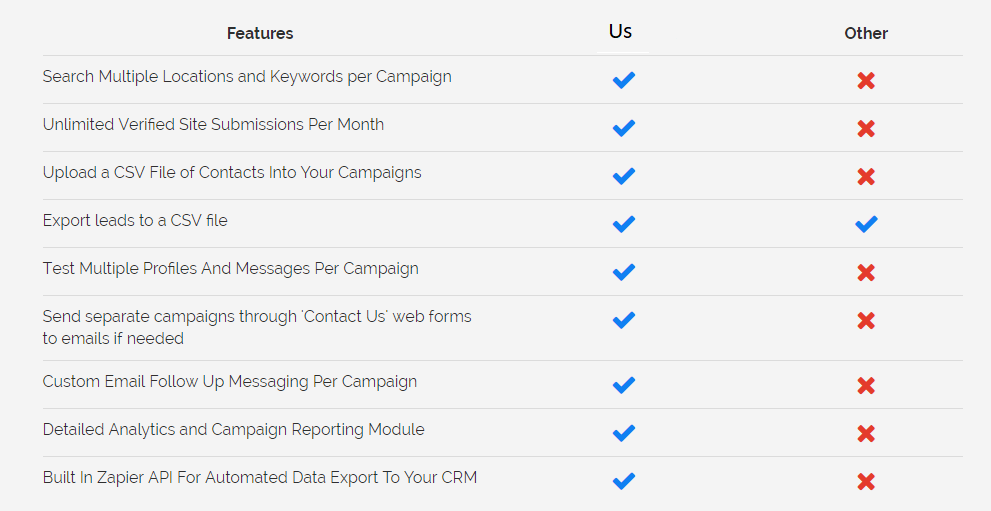Click the Us checkmark for Test Multiple Profiles

pyautogui.click(x=624, y=272)
